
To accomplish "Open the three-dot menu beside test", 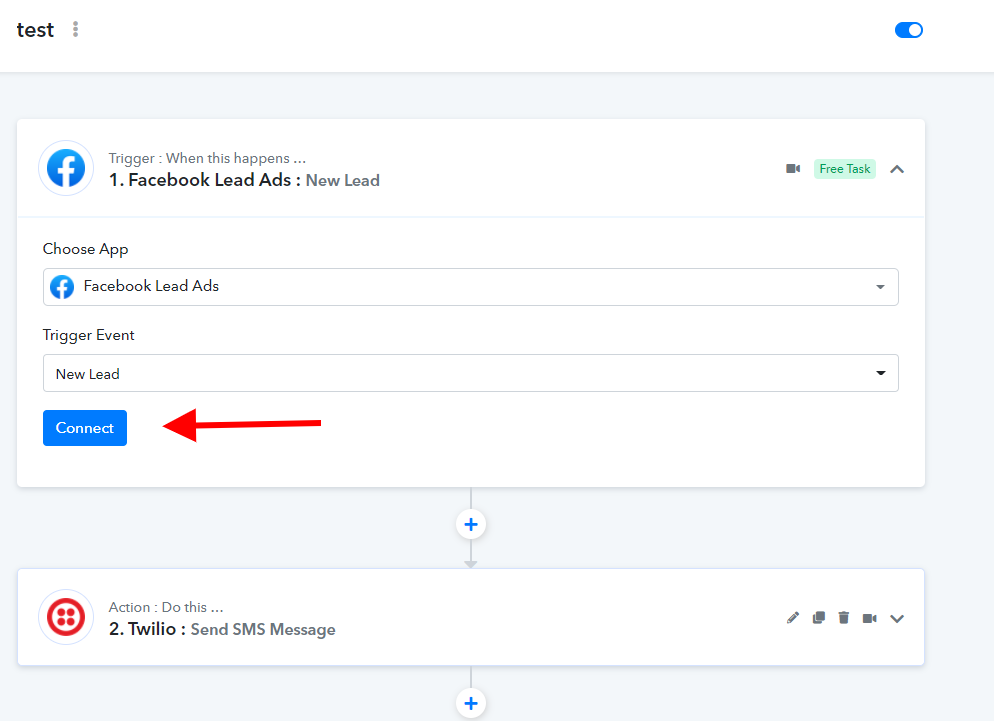I will [x=75, y=29].
